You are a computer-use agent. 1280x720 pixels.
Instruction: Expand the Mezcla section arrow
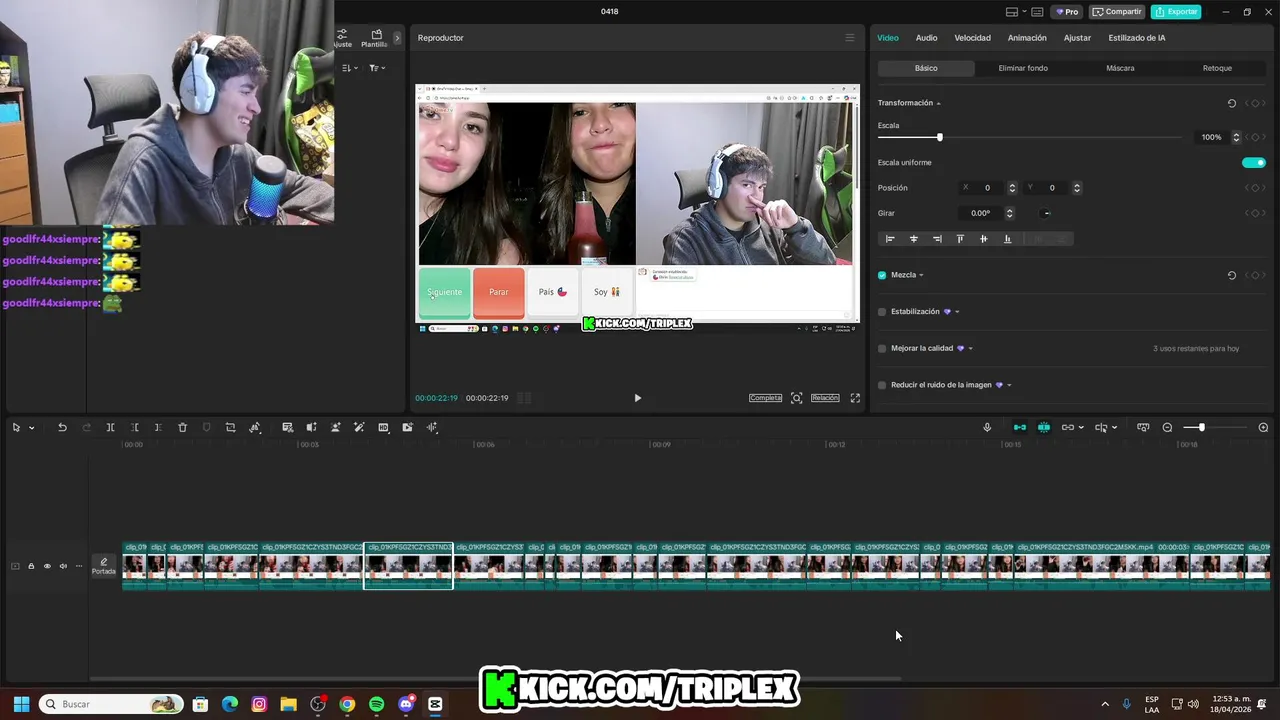pyautogui.click(x=921, y=275)
